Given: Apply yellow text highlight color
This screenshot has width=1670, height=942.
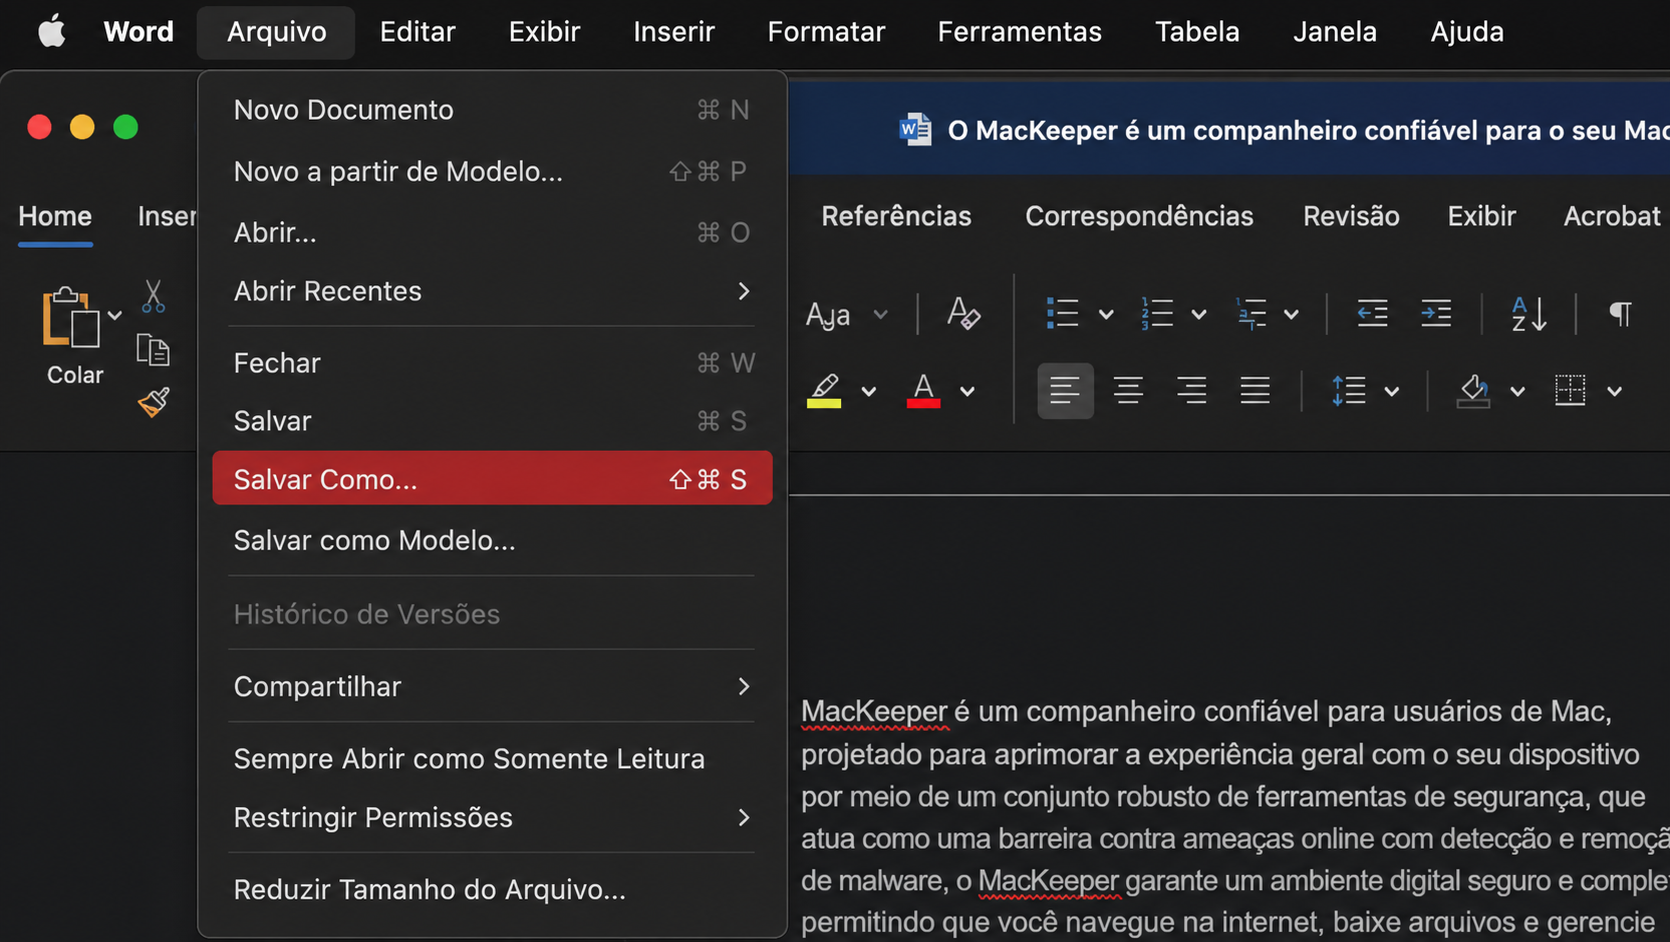Looking at the screenshot, I should [x=824, y=390].
